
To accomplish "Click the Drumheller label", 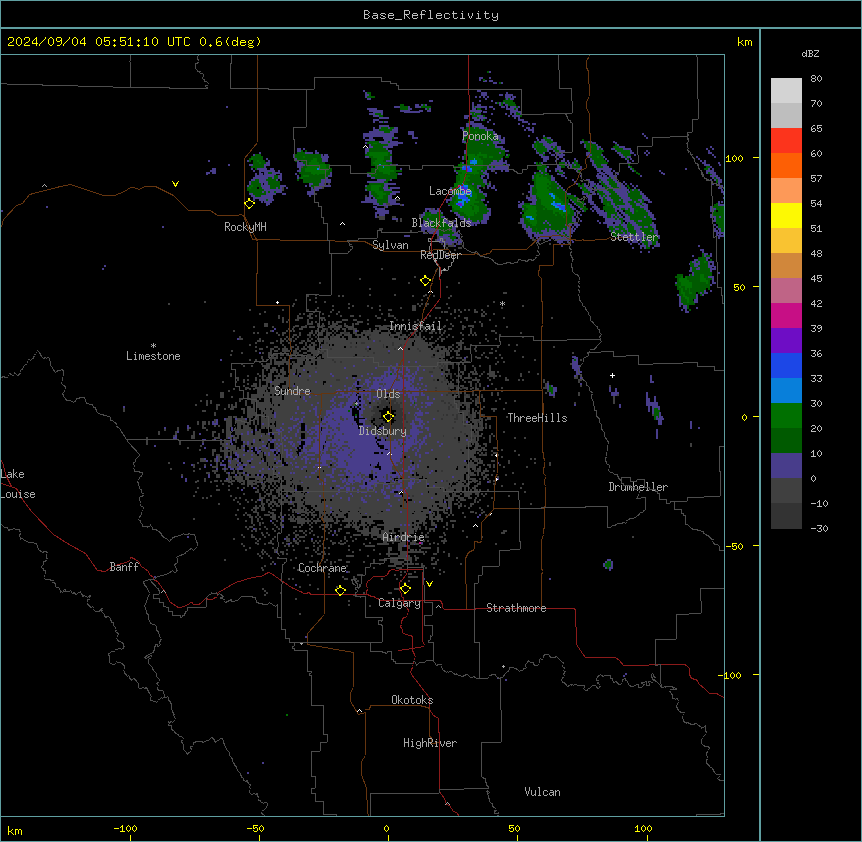I will point(638,487).
